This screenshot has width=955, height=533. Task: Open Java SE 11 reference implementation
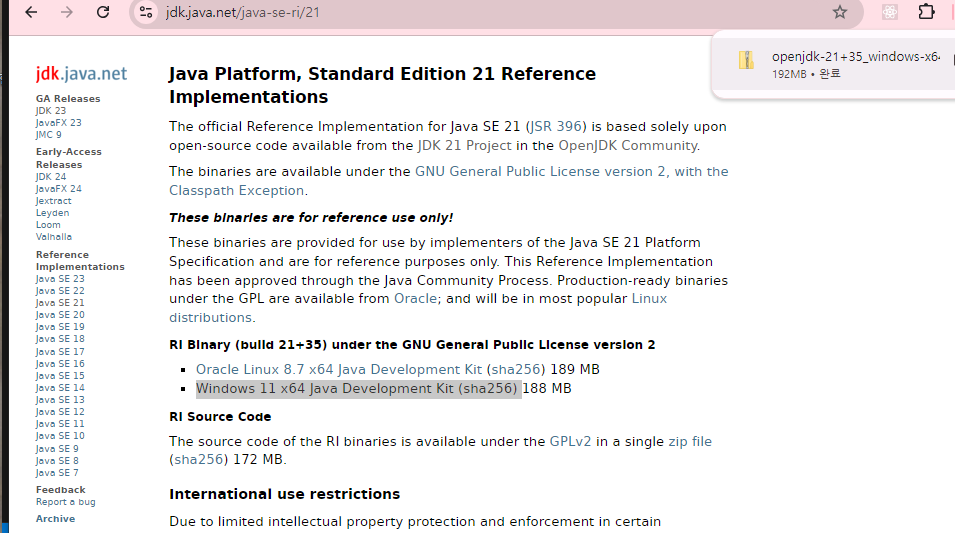(60, 424)
